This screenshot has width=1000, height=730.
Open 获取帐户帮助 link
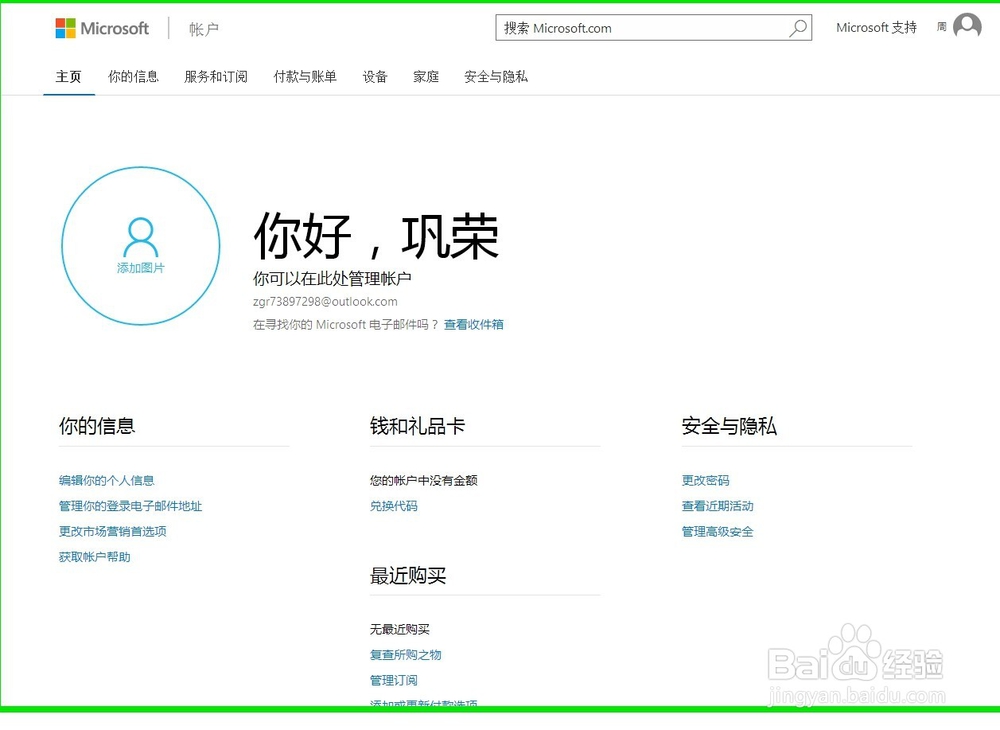click(94, 557)
